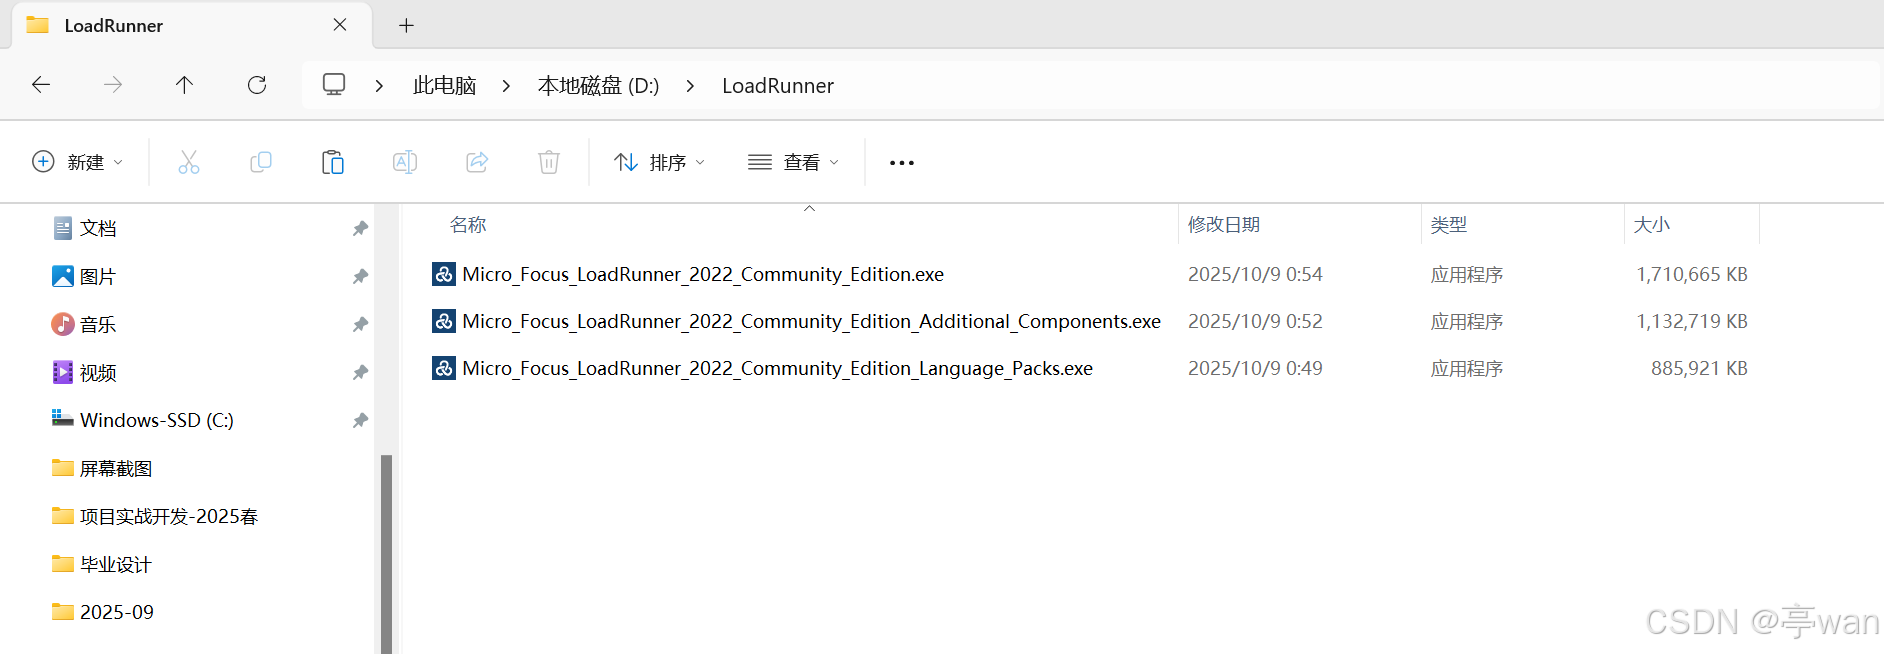Open 屏幕截图 folder in sidebar
The image size is (1884, 654).
coord(116,468)
